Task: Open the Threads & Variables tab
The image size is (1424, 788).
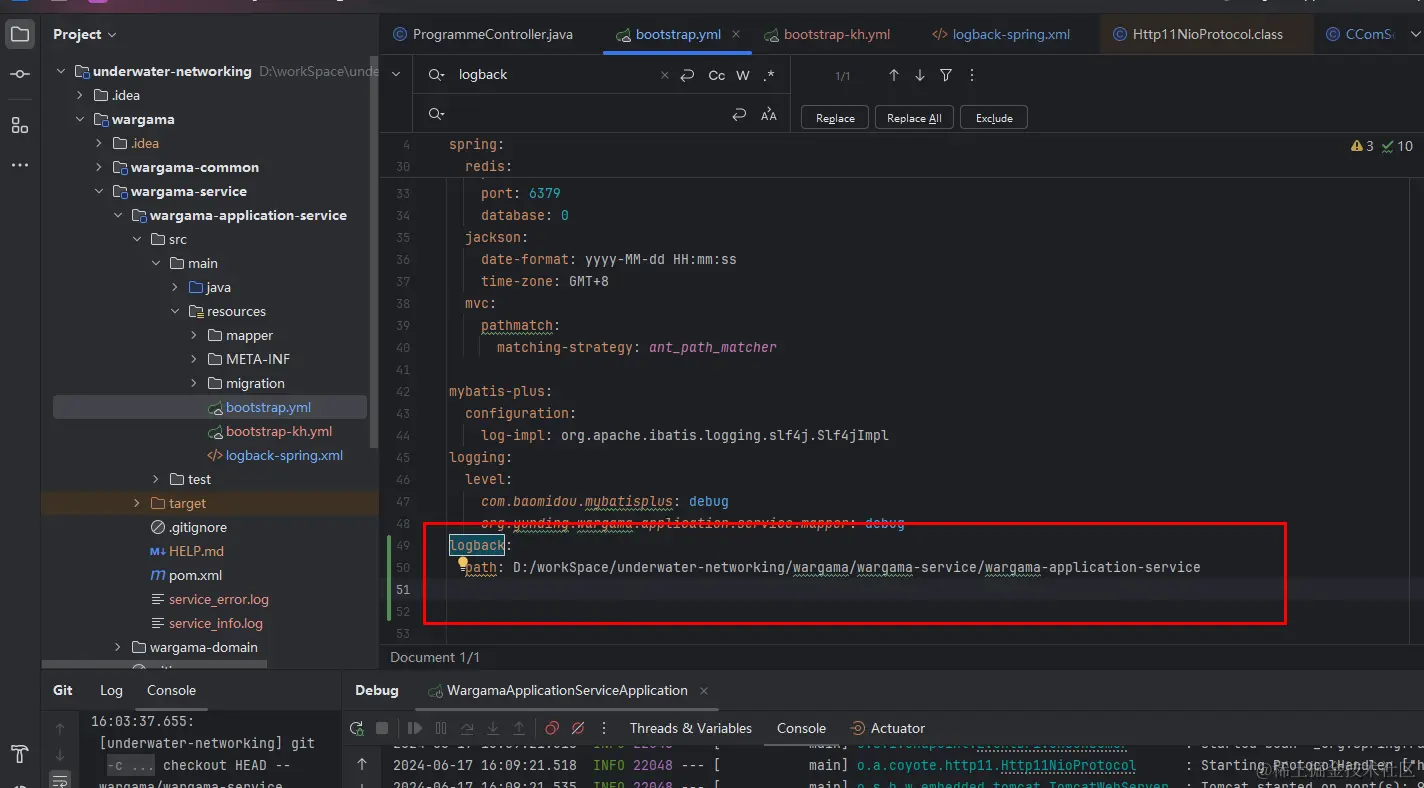Action: coord(690,728)
